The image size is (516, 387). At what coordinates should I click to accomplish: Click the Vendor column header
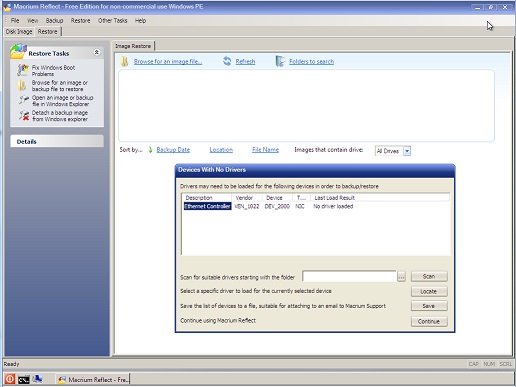tap(247, 198)
